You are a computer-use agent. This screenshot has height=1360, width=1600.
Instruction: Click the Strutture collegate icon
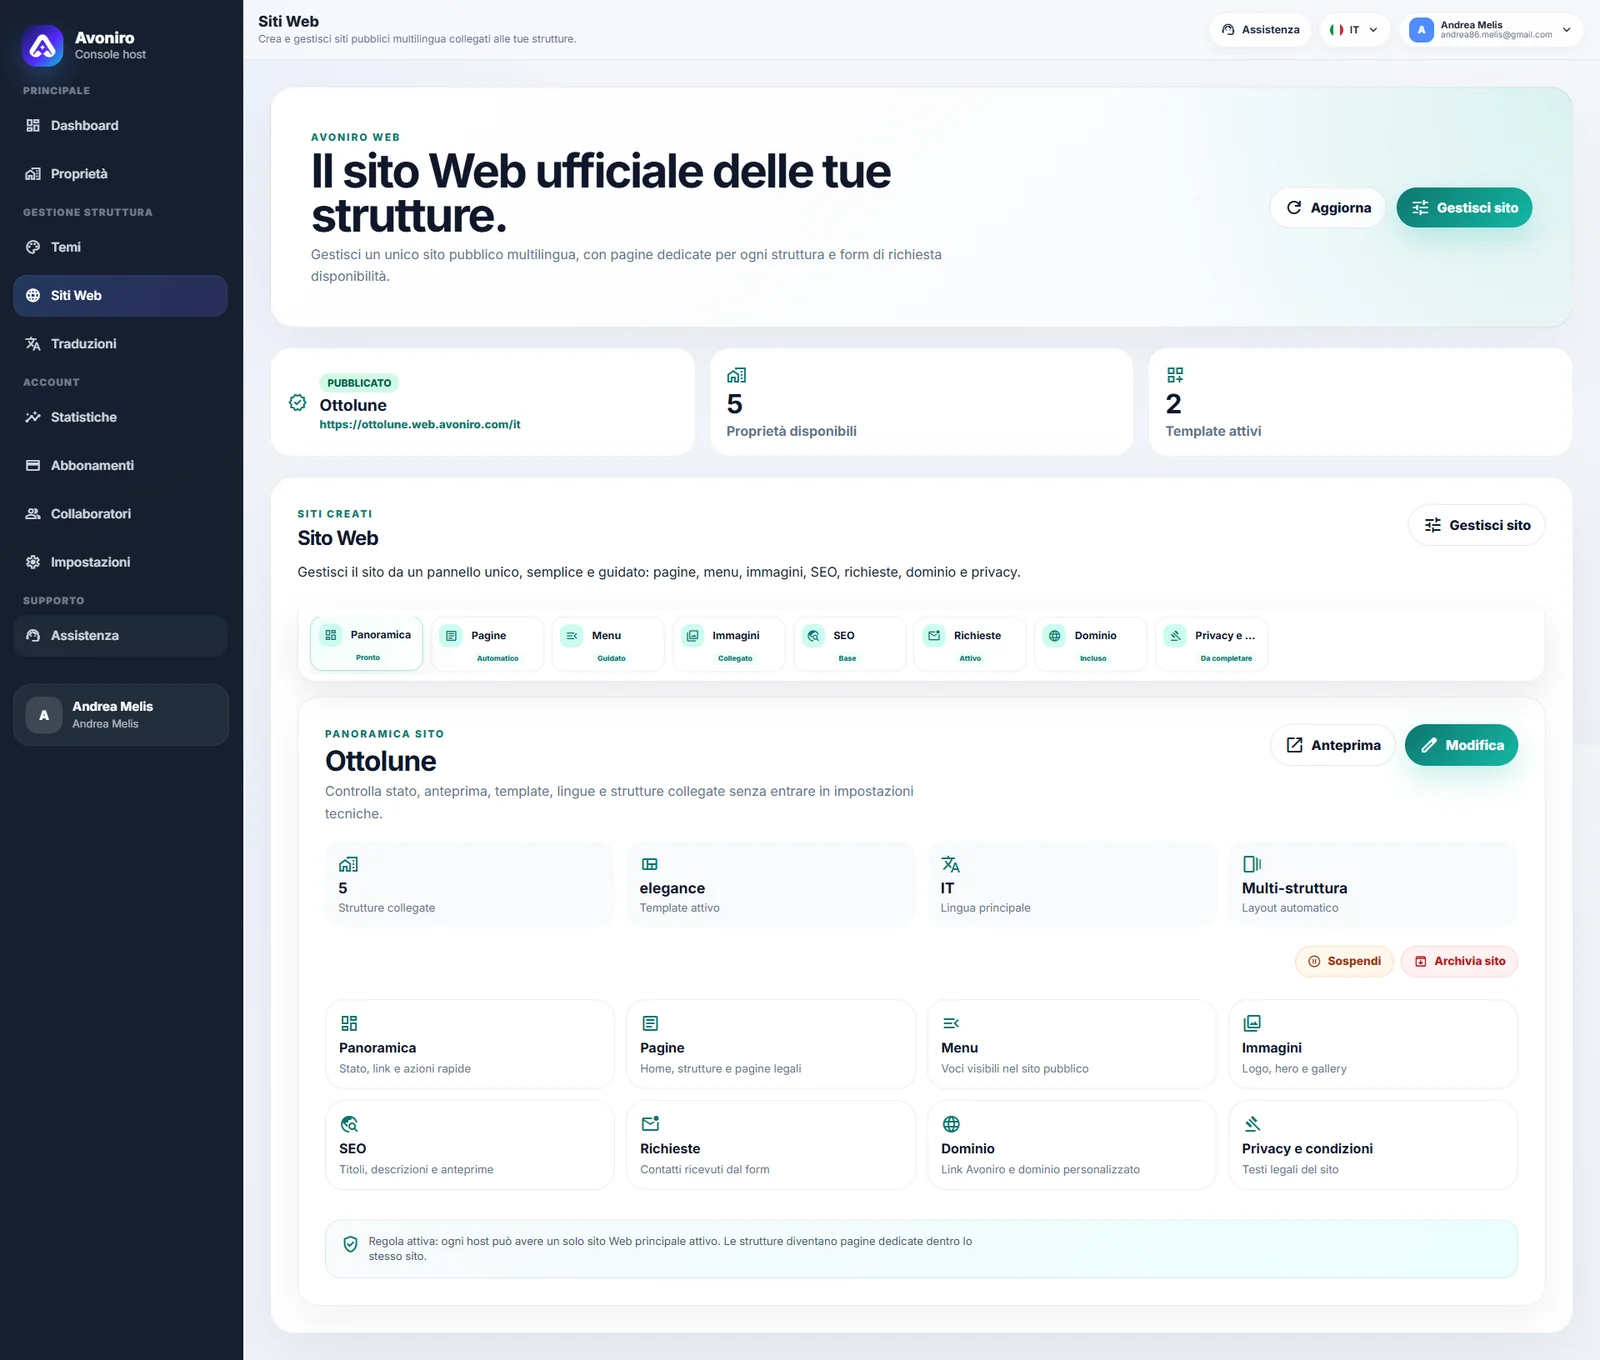(348, 864)
